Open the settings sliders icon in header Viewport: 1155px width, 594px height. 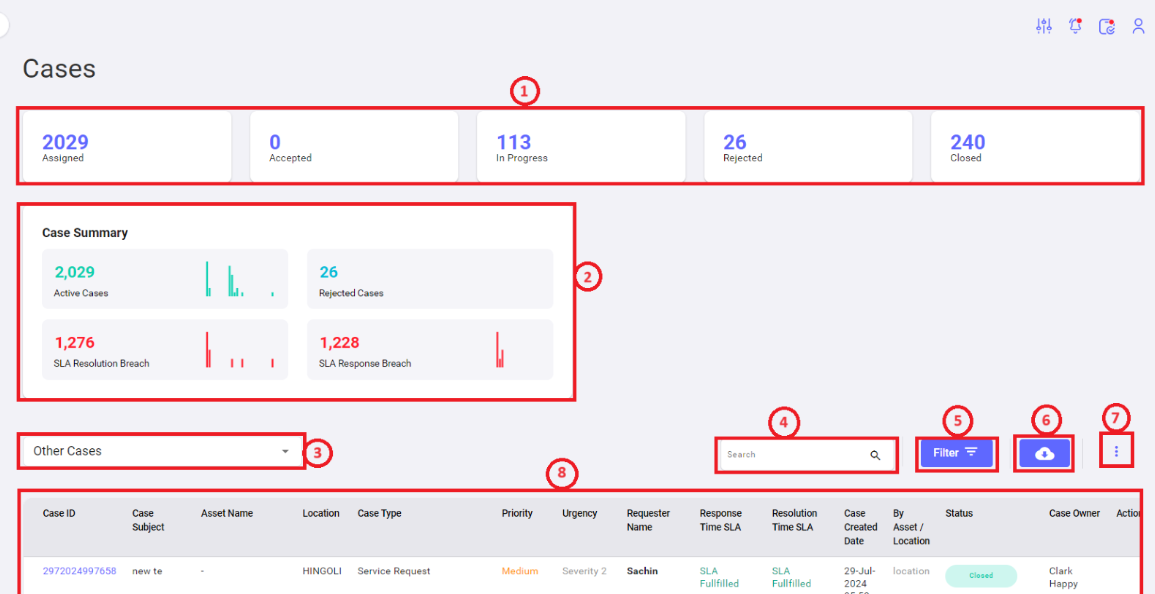click(1044, 27)
